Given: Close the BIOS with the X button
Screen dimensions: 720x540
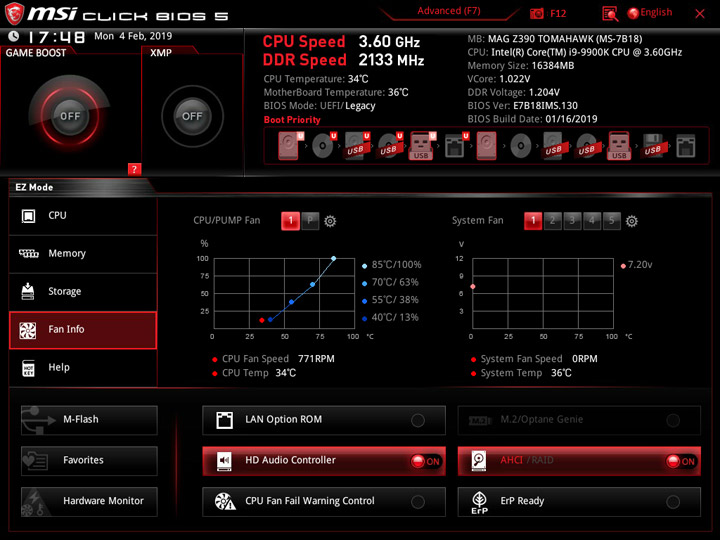Looking at the screenshot, I should [x=700, y=14].
